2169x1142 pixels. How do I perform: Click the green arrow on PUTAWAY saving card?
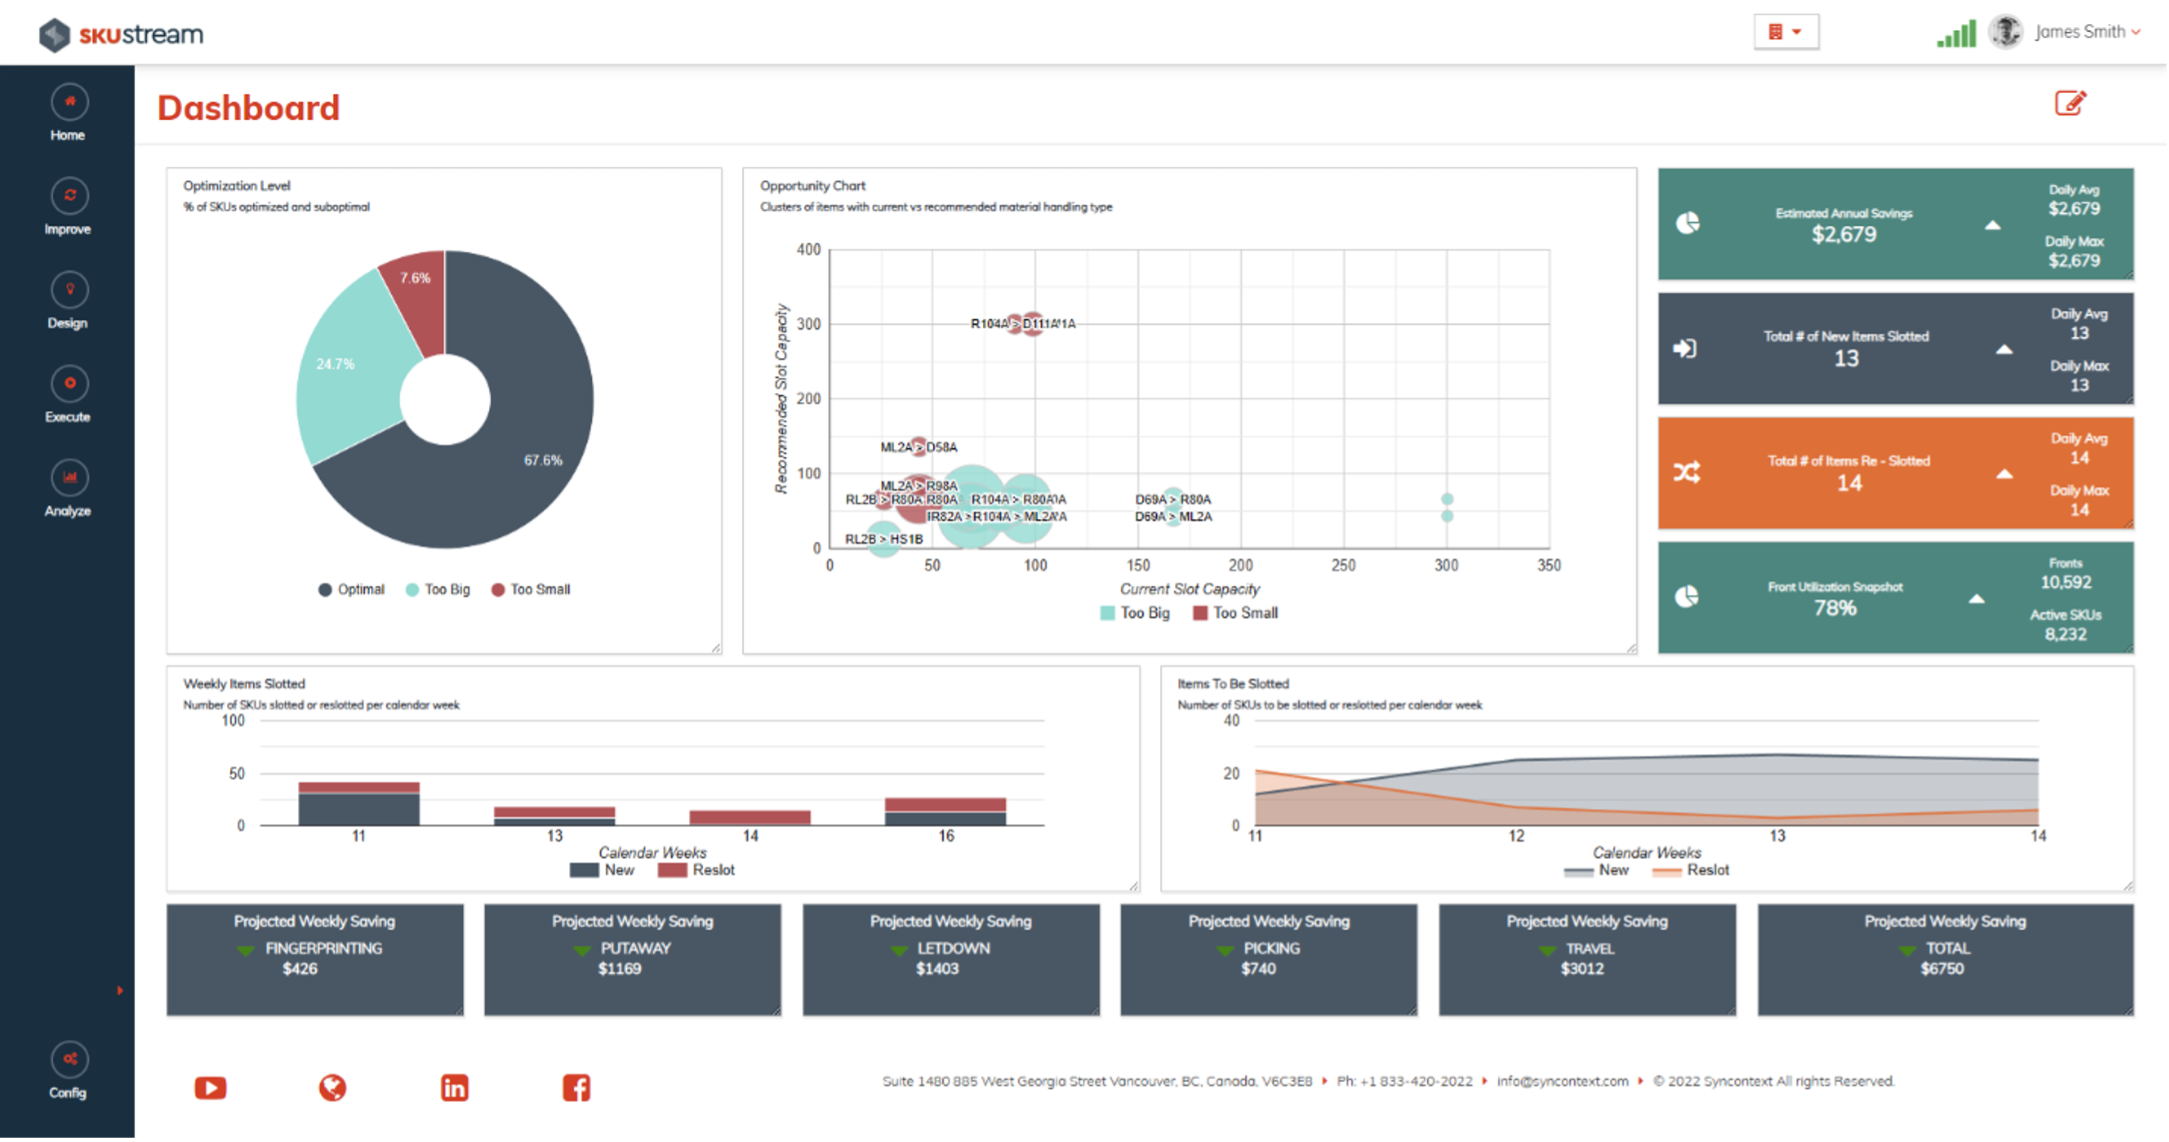tap(582, 950)
